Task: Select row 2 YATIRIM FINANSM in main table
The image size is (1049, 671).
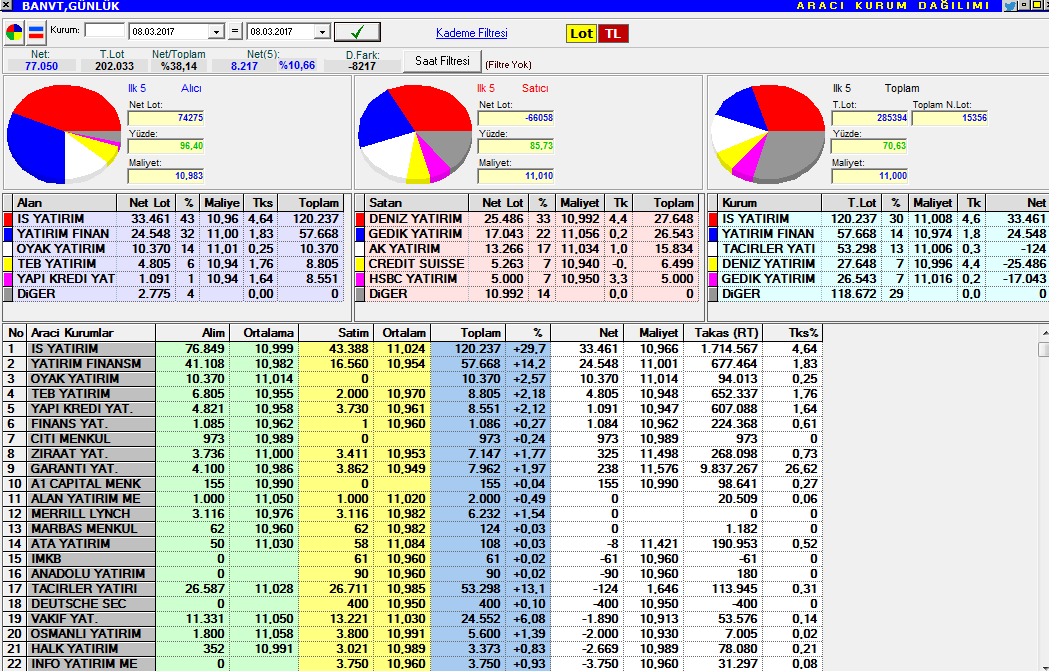Action: tap(413, 364)
